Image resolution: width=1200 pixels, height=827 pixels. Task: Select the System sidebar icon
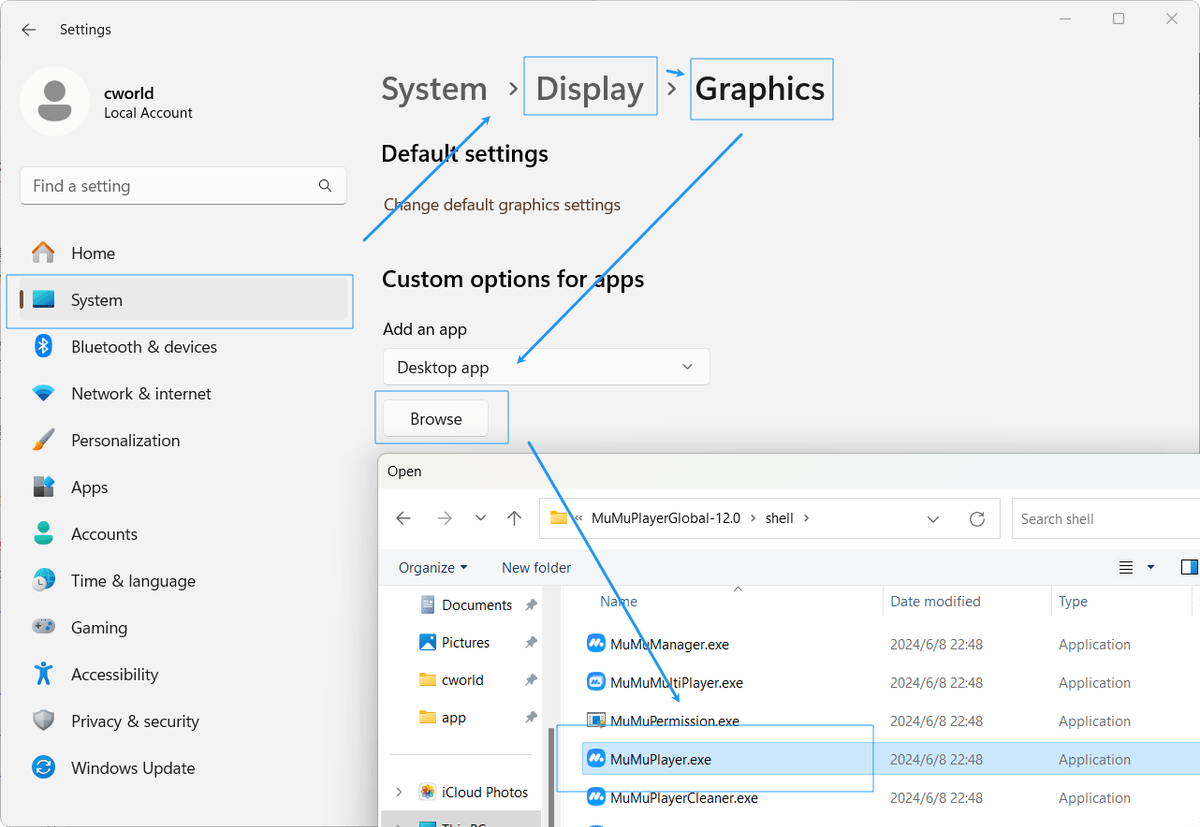coord(44,299)
